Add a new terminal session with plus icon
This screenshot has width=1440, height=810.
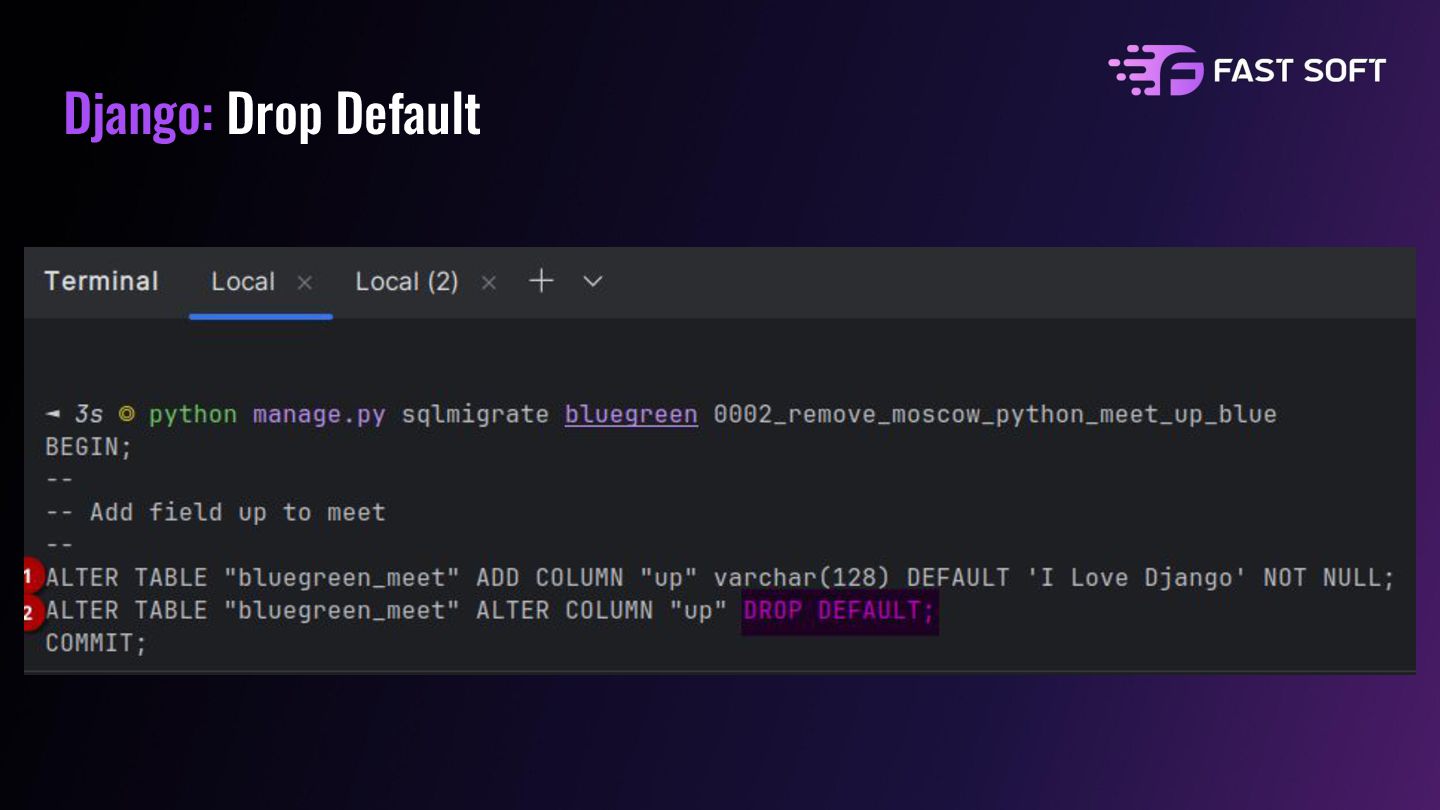coord(541,281)
